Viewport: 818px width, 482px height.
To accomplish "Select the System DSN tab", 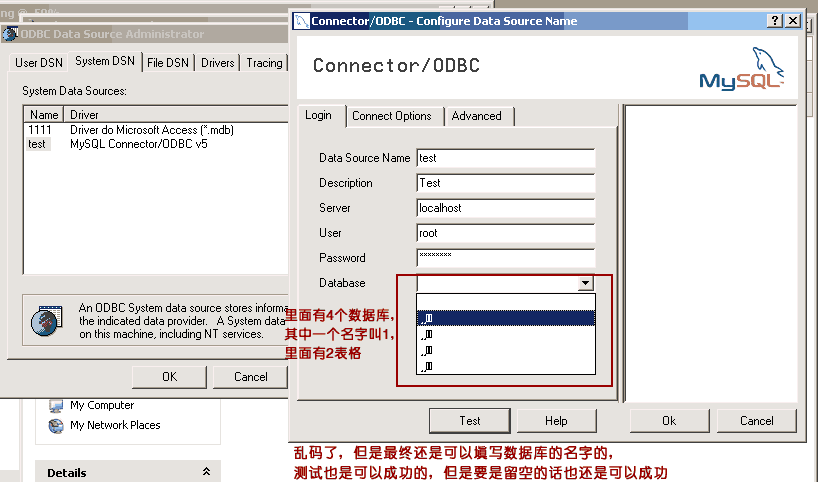I will (x=105, y=61).
